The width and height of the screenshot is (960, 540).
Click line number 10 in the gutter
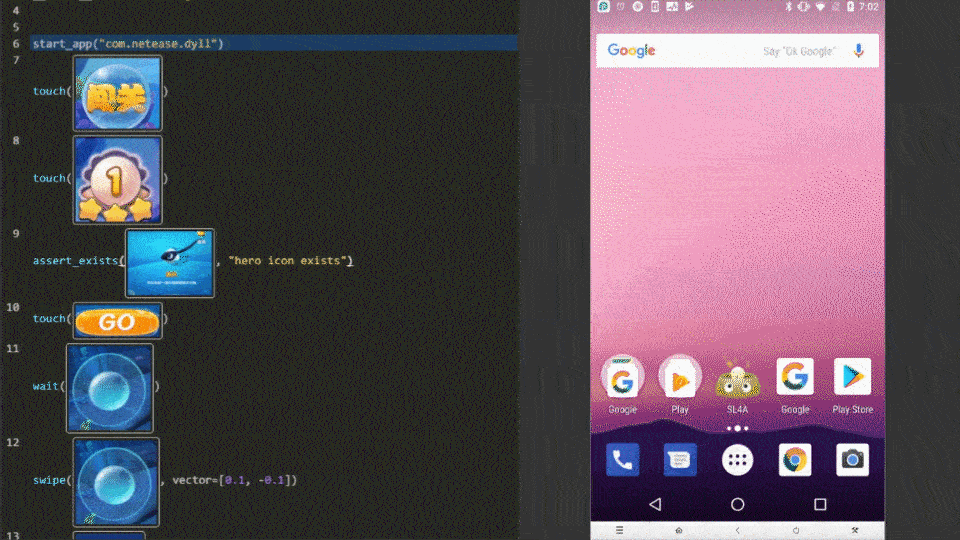[x=13, y=307]
